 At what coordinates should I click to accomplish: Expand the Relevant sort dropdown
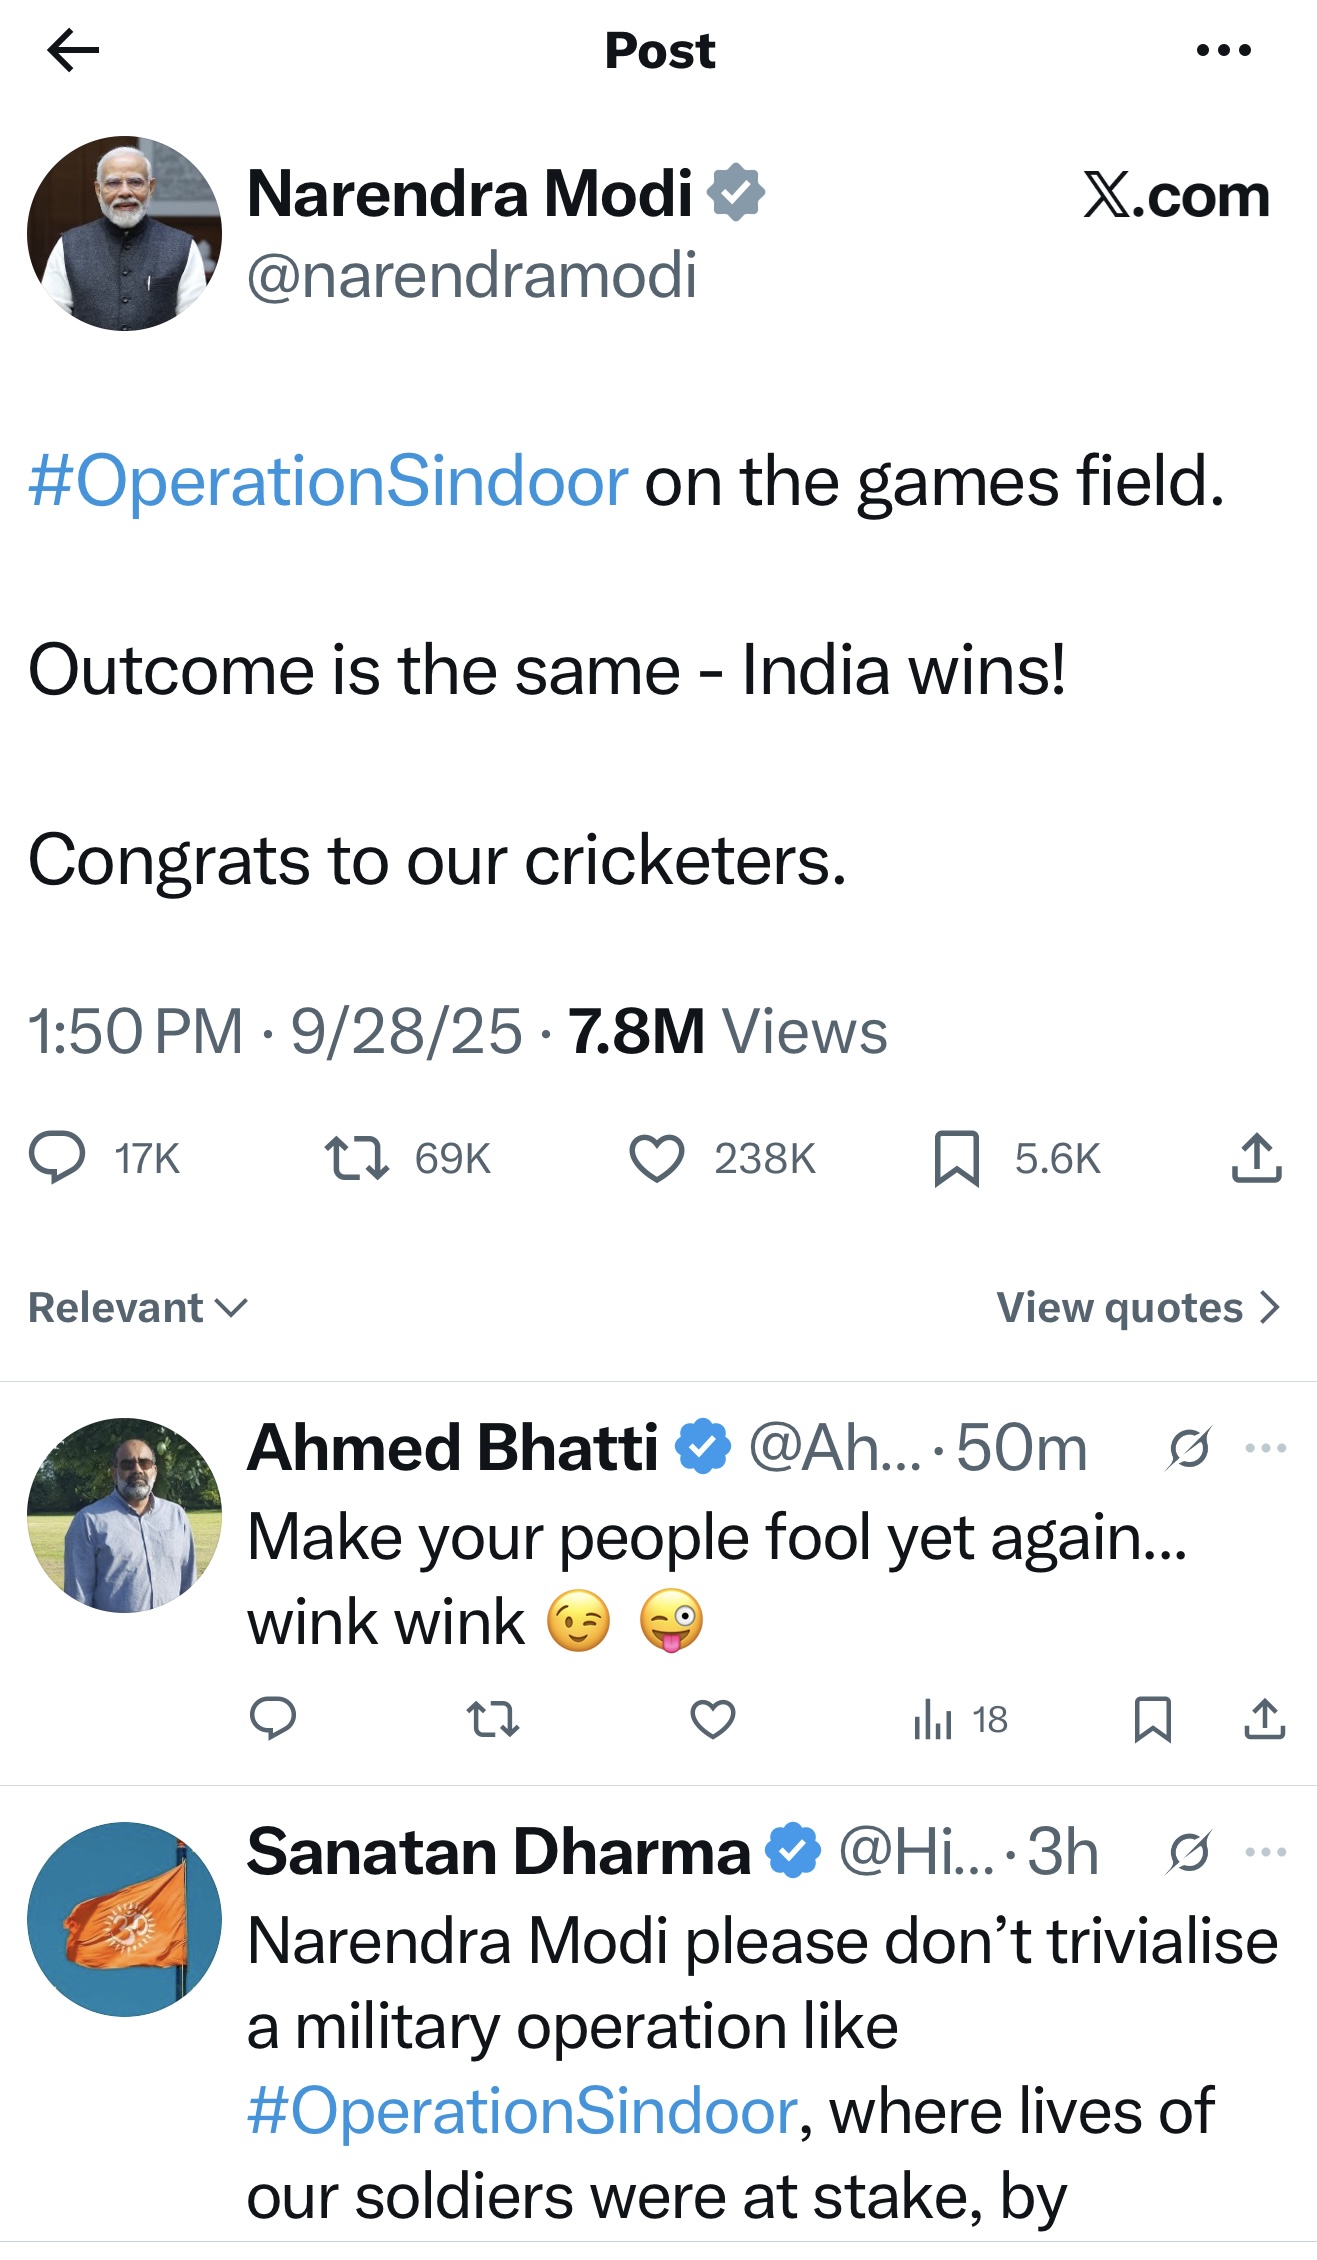pos(138,1308)
